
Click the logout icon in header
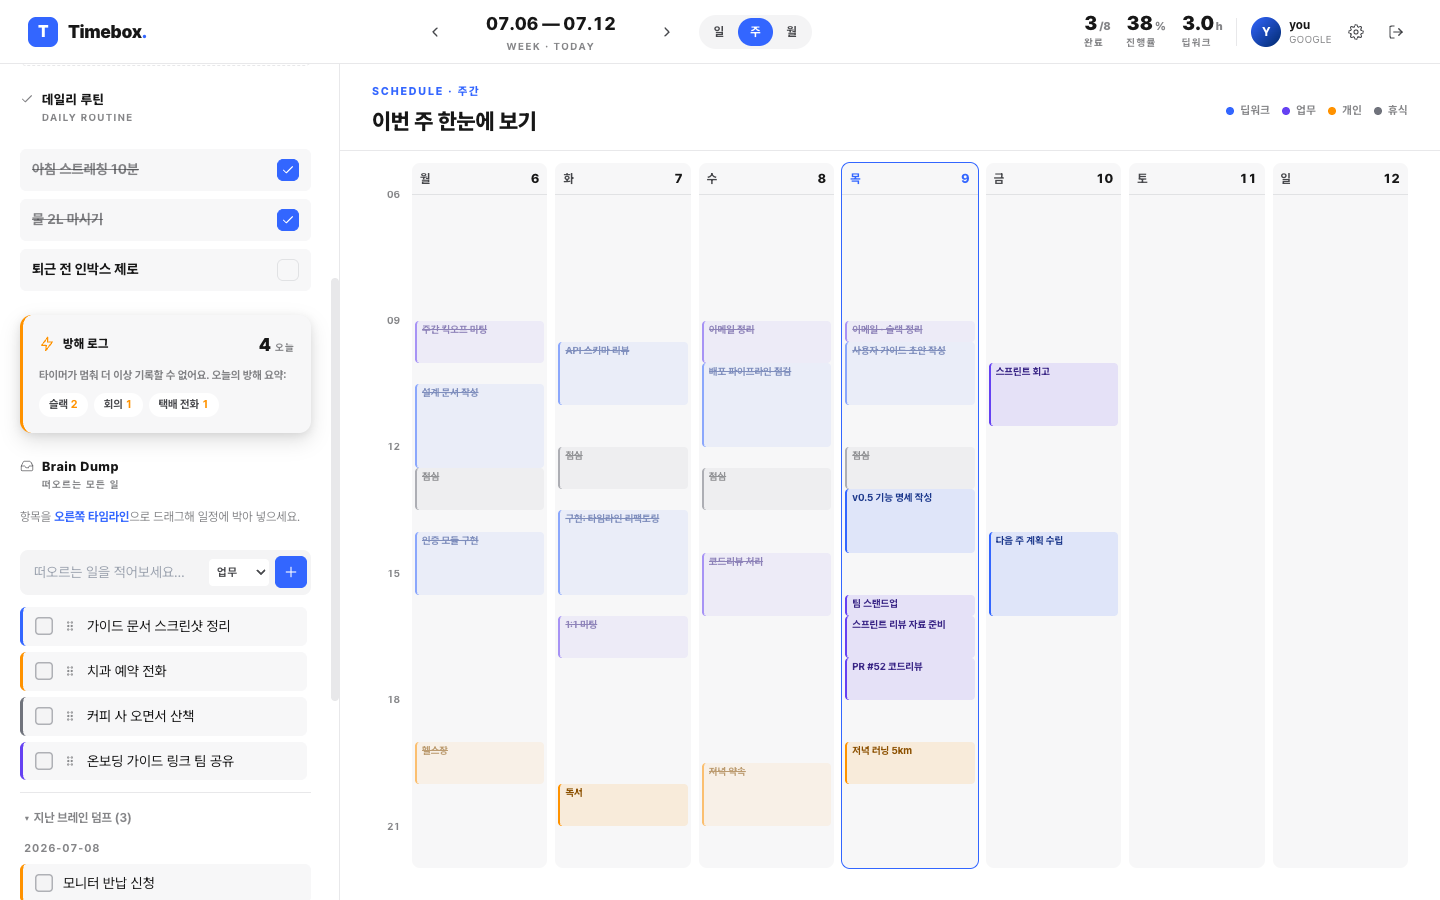(x=1396, y=32)
